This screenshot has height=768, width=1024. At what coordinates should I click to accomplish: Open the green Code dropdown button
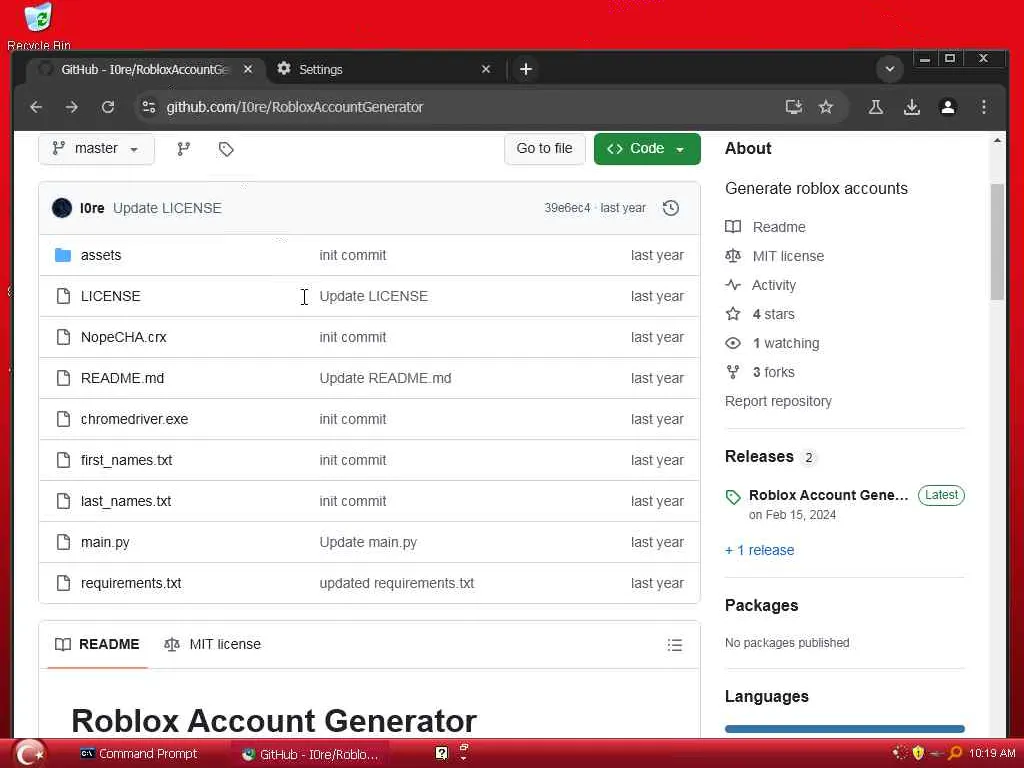coord(647,149)
